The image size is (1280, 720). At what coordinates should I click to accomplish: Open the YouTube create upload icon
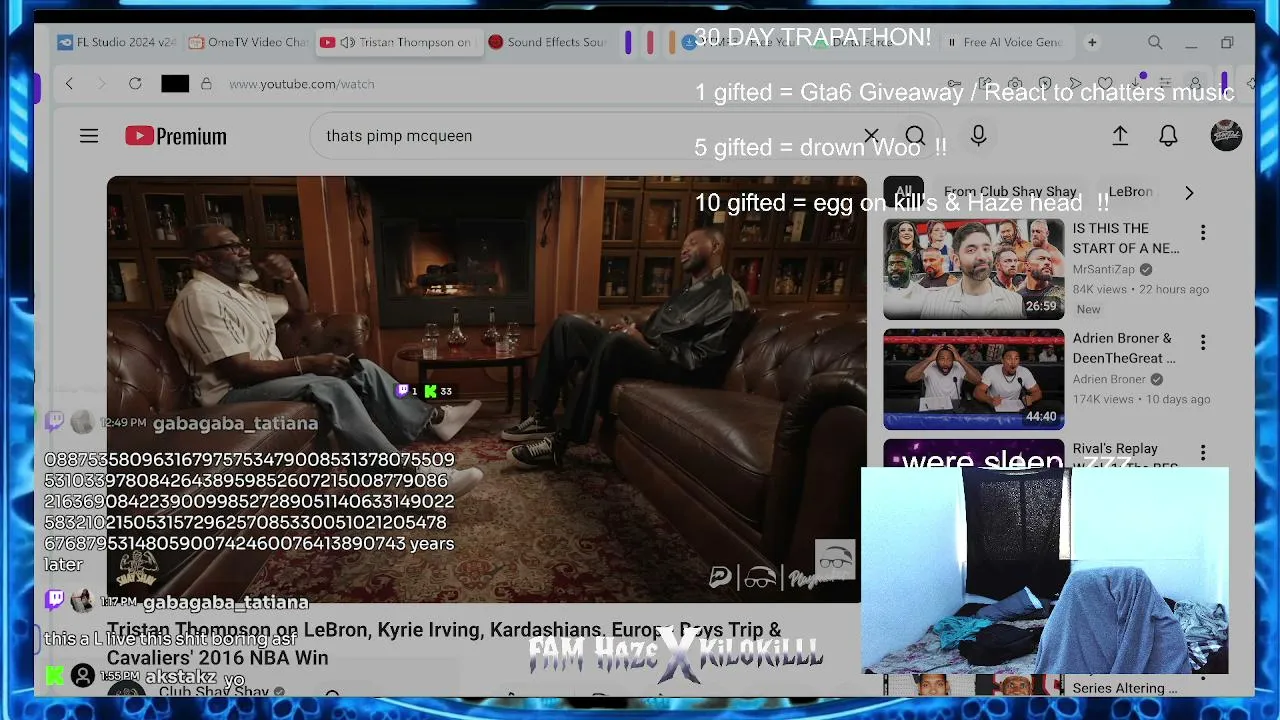coord(1120,136)
